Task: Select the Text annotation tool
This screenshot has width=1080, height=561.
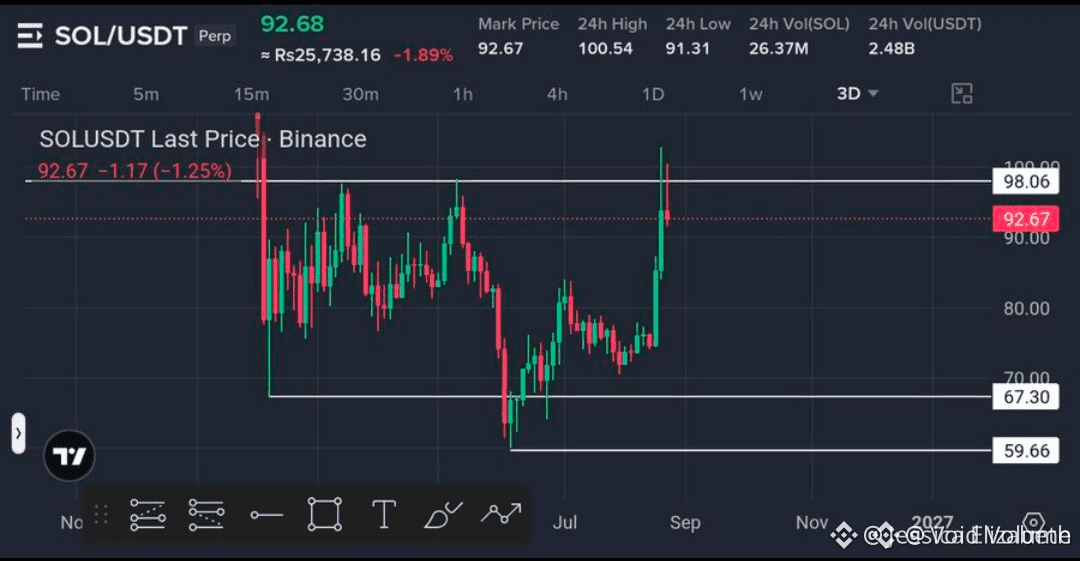Action: [x=384, y=514]
